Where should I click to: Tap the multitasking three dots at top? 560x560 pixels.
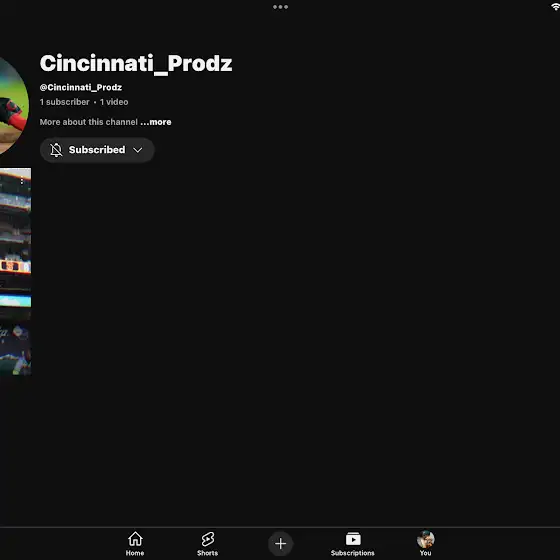pyautogui.click(x=280, y=7)
